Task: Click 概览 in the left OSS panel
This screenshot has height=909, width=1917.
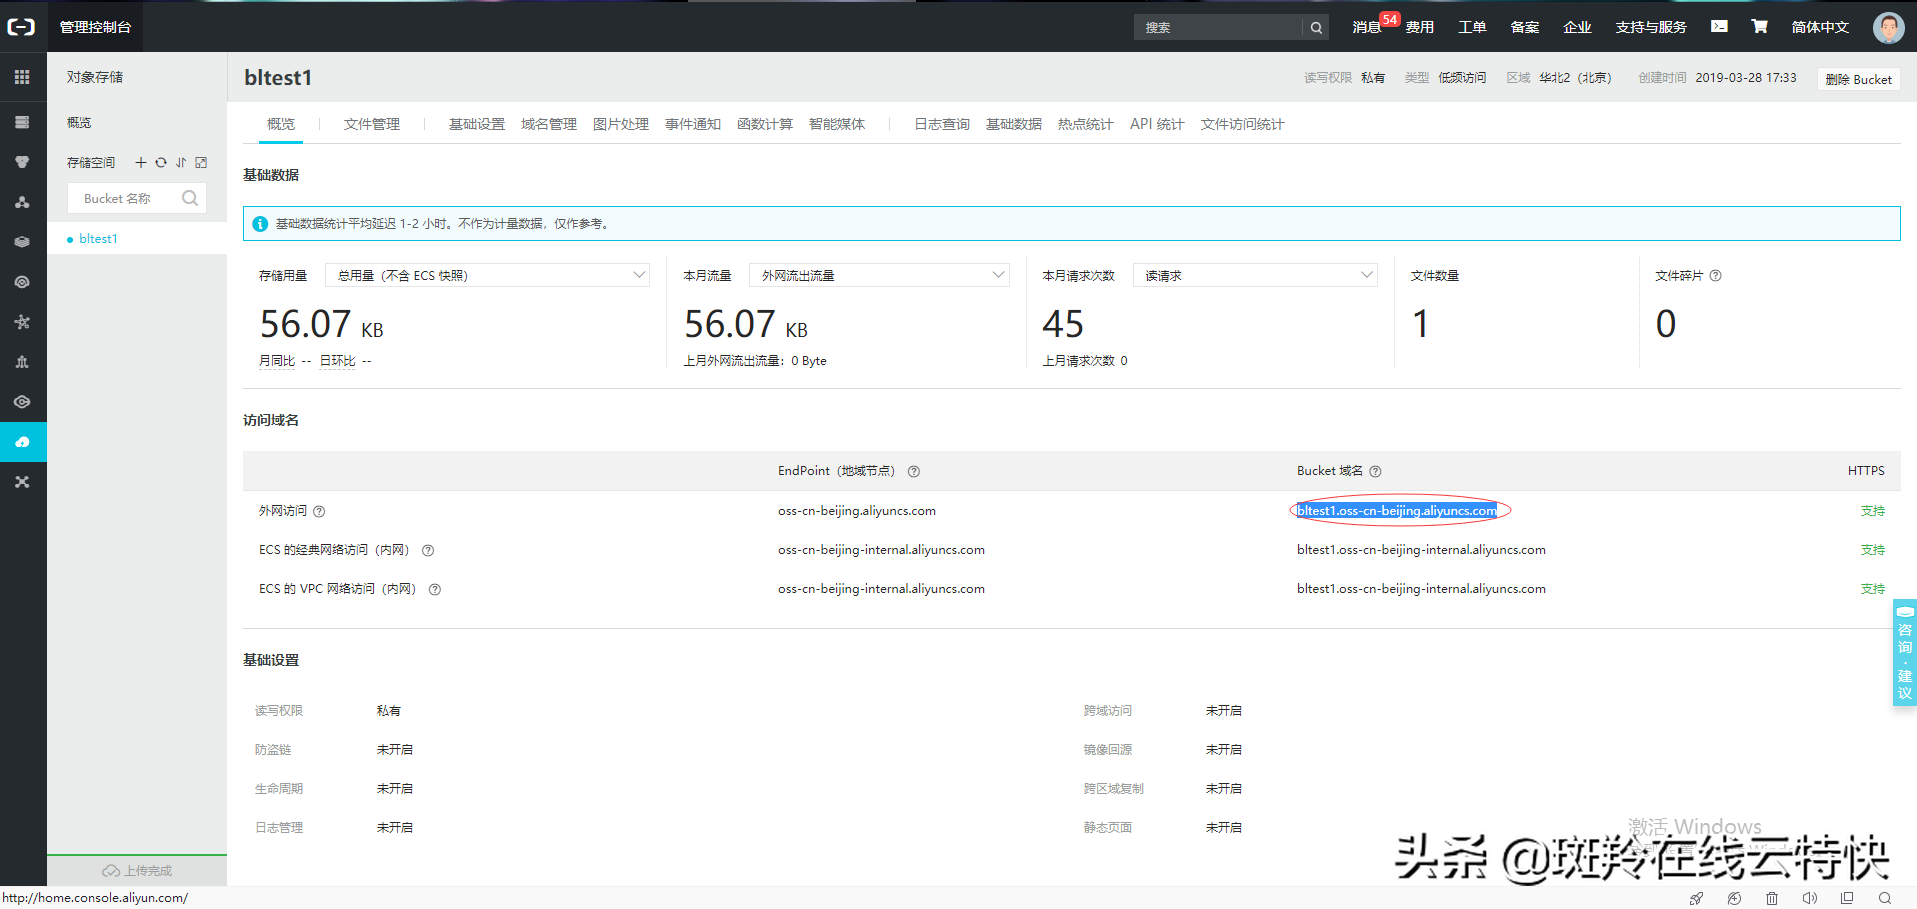Action: (x=79, y=122)
